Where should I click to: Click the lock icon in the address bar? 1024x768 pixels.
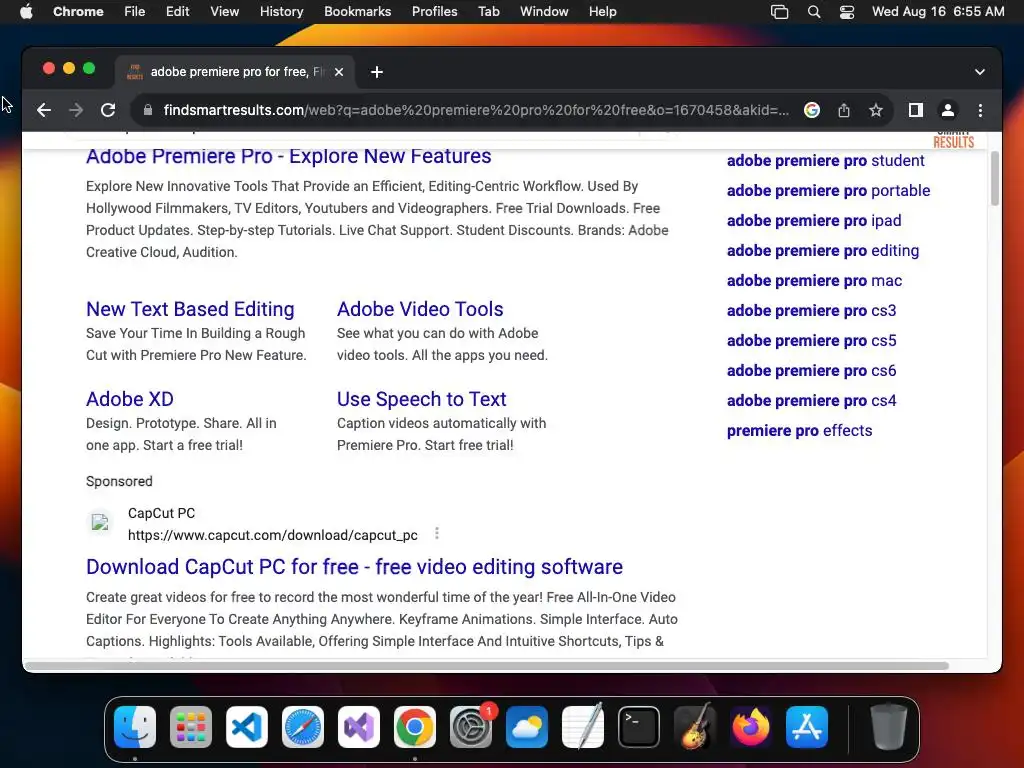148,110
